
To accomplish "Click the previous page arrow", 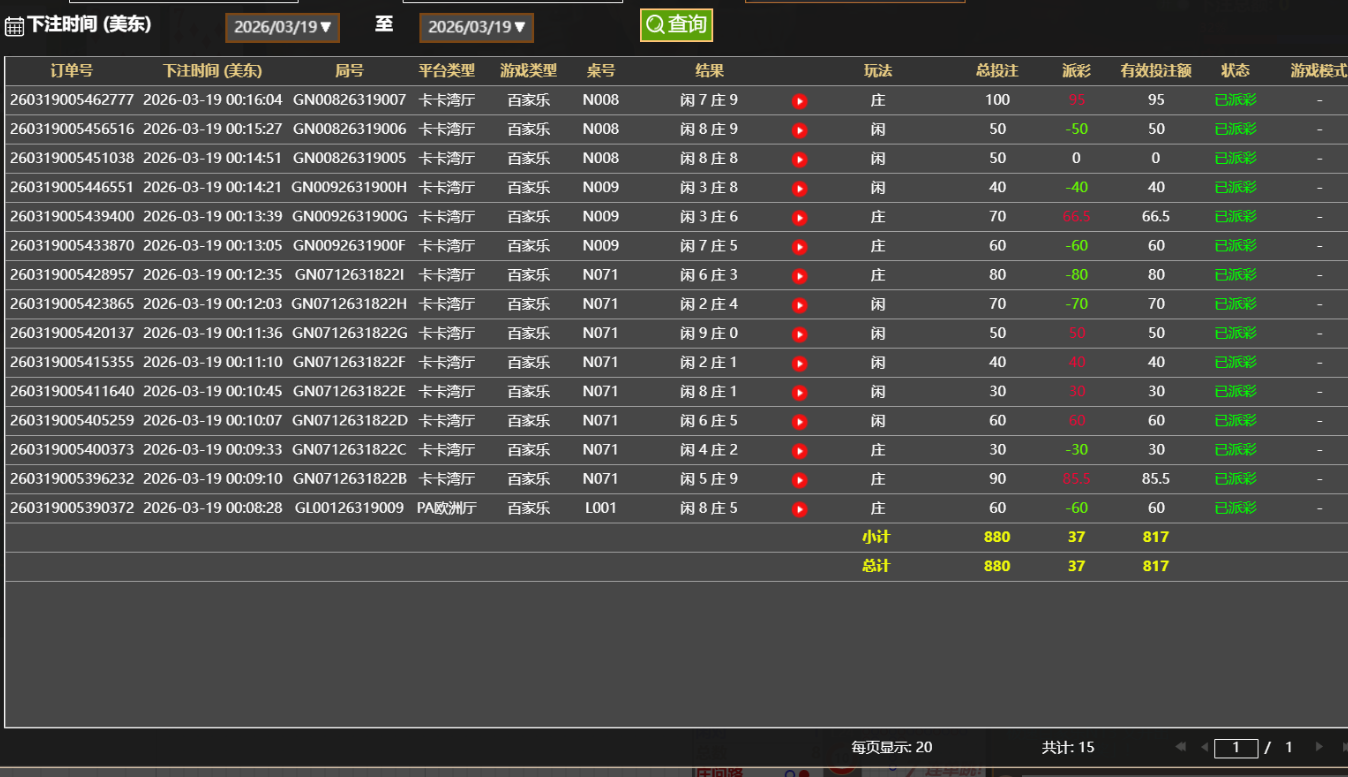I will [x=1204, y=747].
